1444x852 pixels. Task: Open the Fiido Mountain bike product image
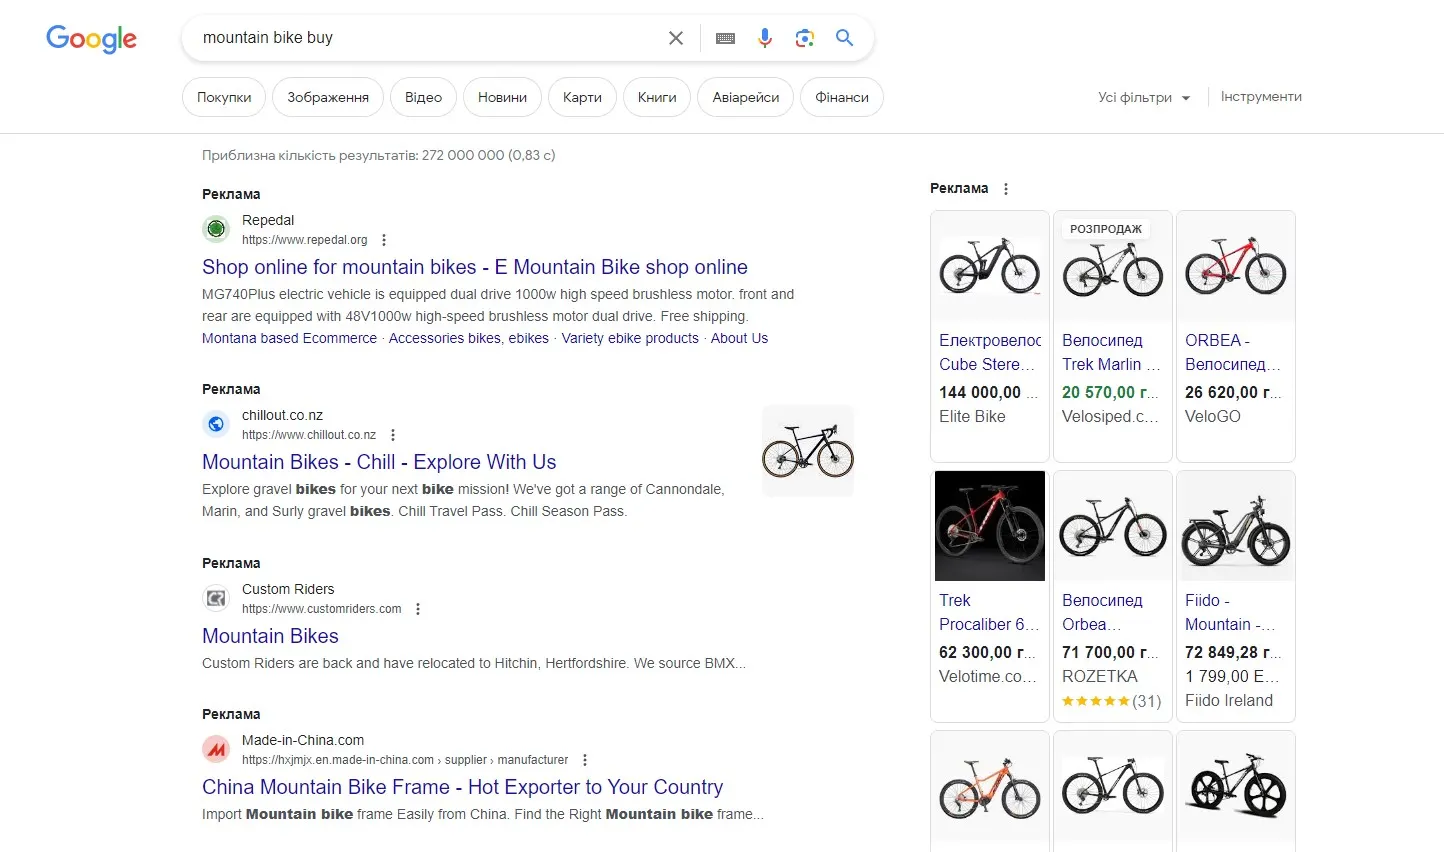point(1236,526)
